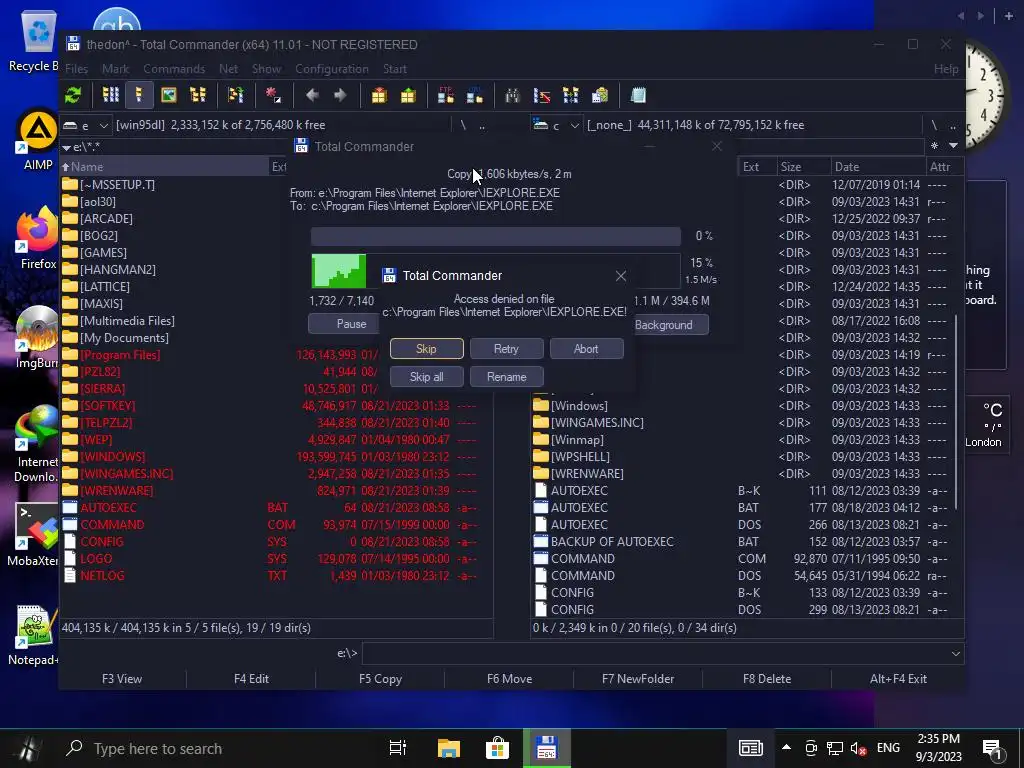Open the Files menu
Screen dimensions: 1024x768
76,69
